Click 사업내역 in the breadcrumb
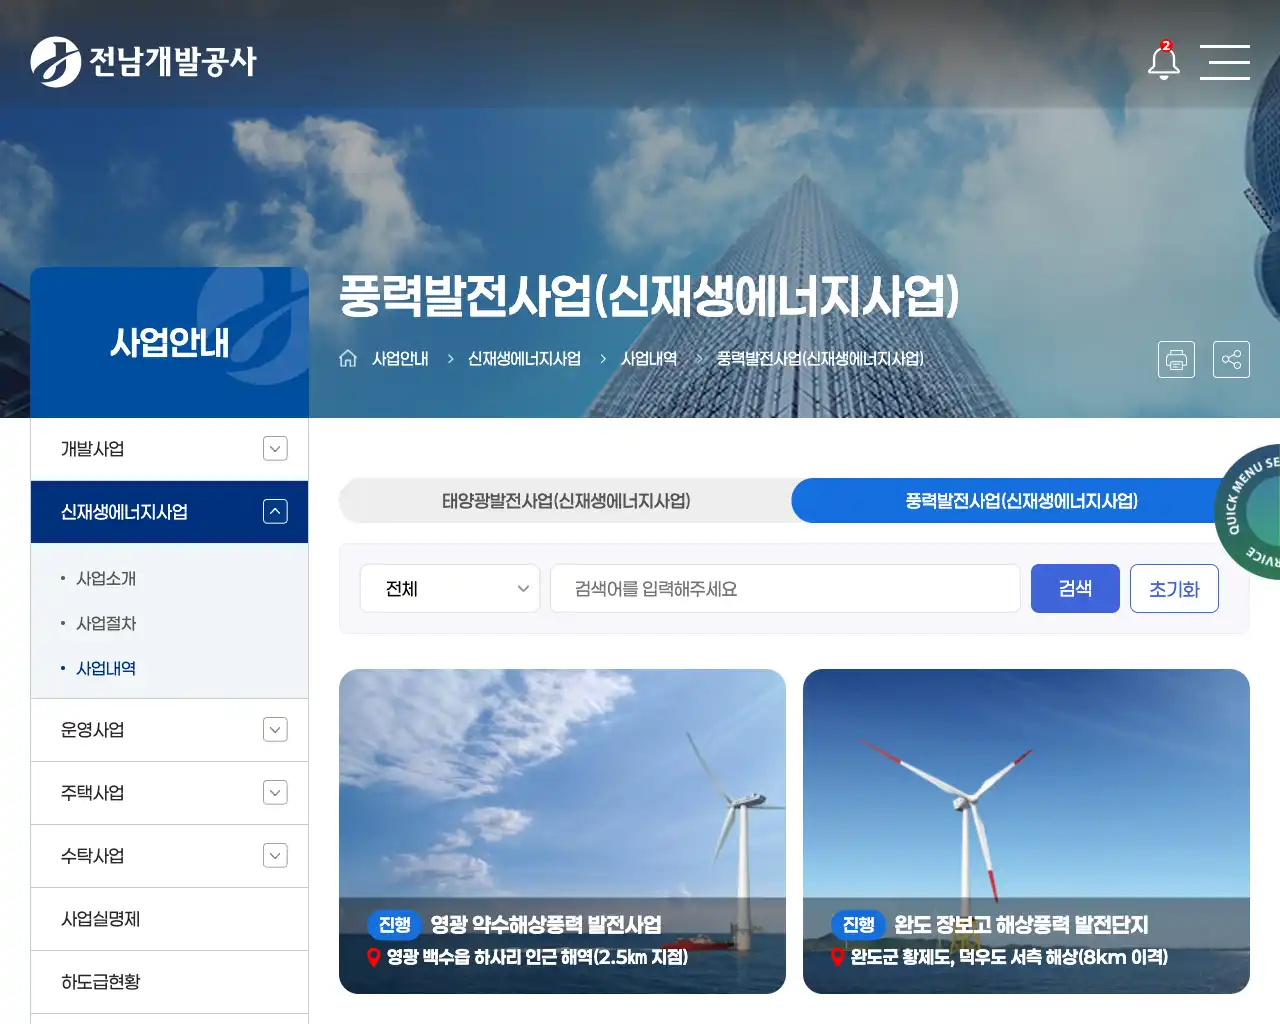Screen dimensions: 1280x1024 (649, 359)
